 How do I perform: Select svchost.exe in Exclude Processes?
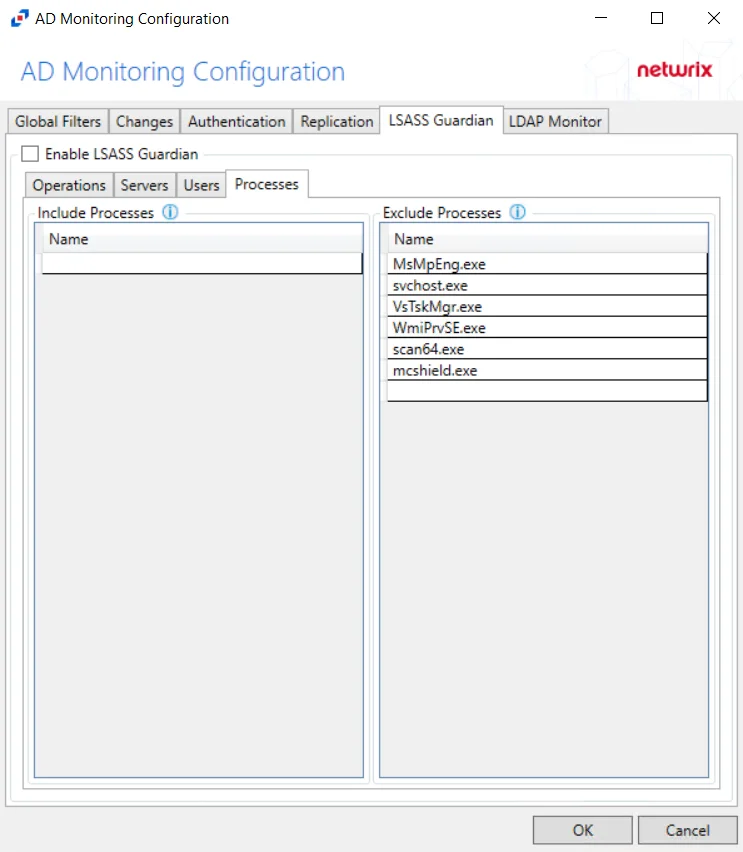pyautogui.click(x=547, y=285)
